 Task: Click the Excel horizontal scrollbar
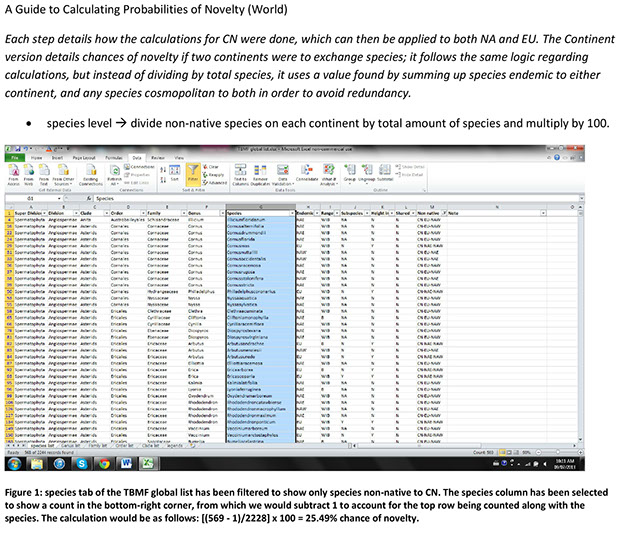click(x=462, y=446)
